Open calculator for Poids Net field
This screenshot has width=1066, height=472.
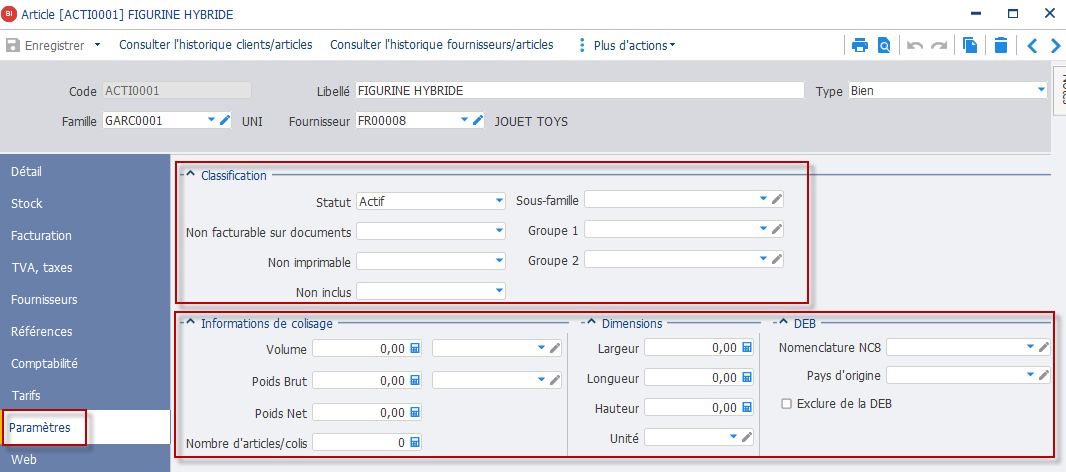pyautogui.click(x=415, y=411)
